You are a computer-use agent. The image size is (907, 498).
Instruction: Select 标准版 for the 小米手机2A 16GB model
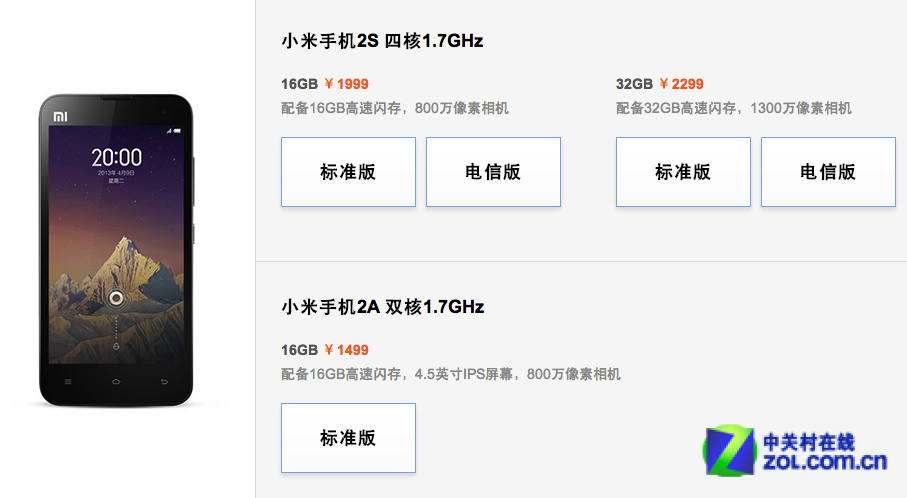348,438
